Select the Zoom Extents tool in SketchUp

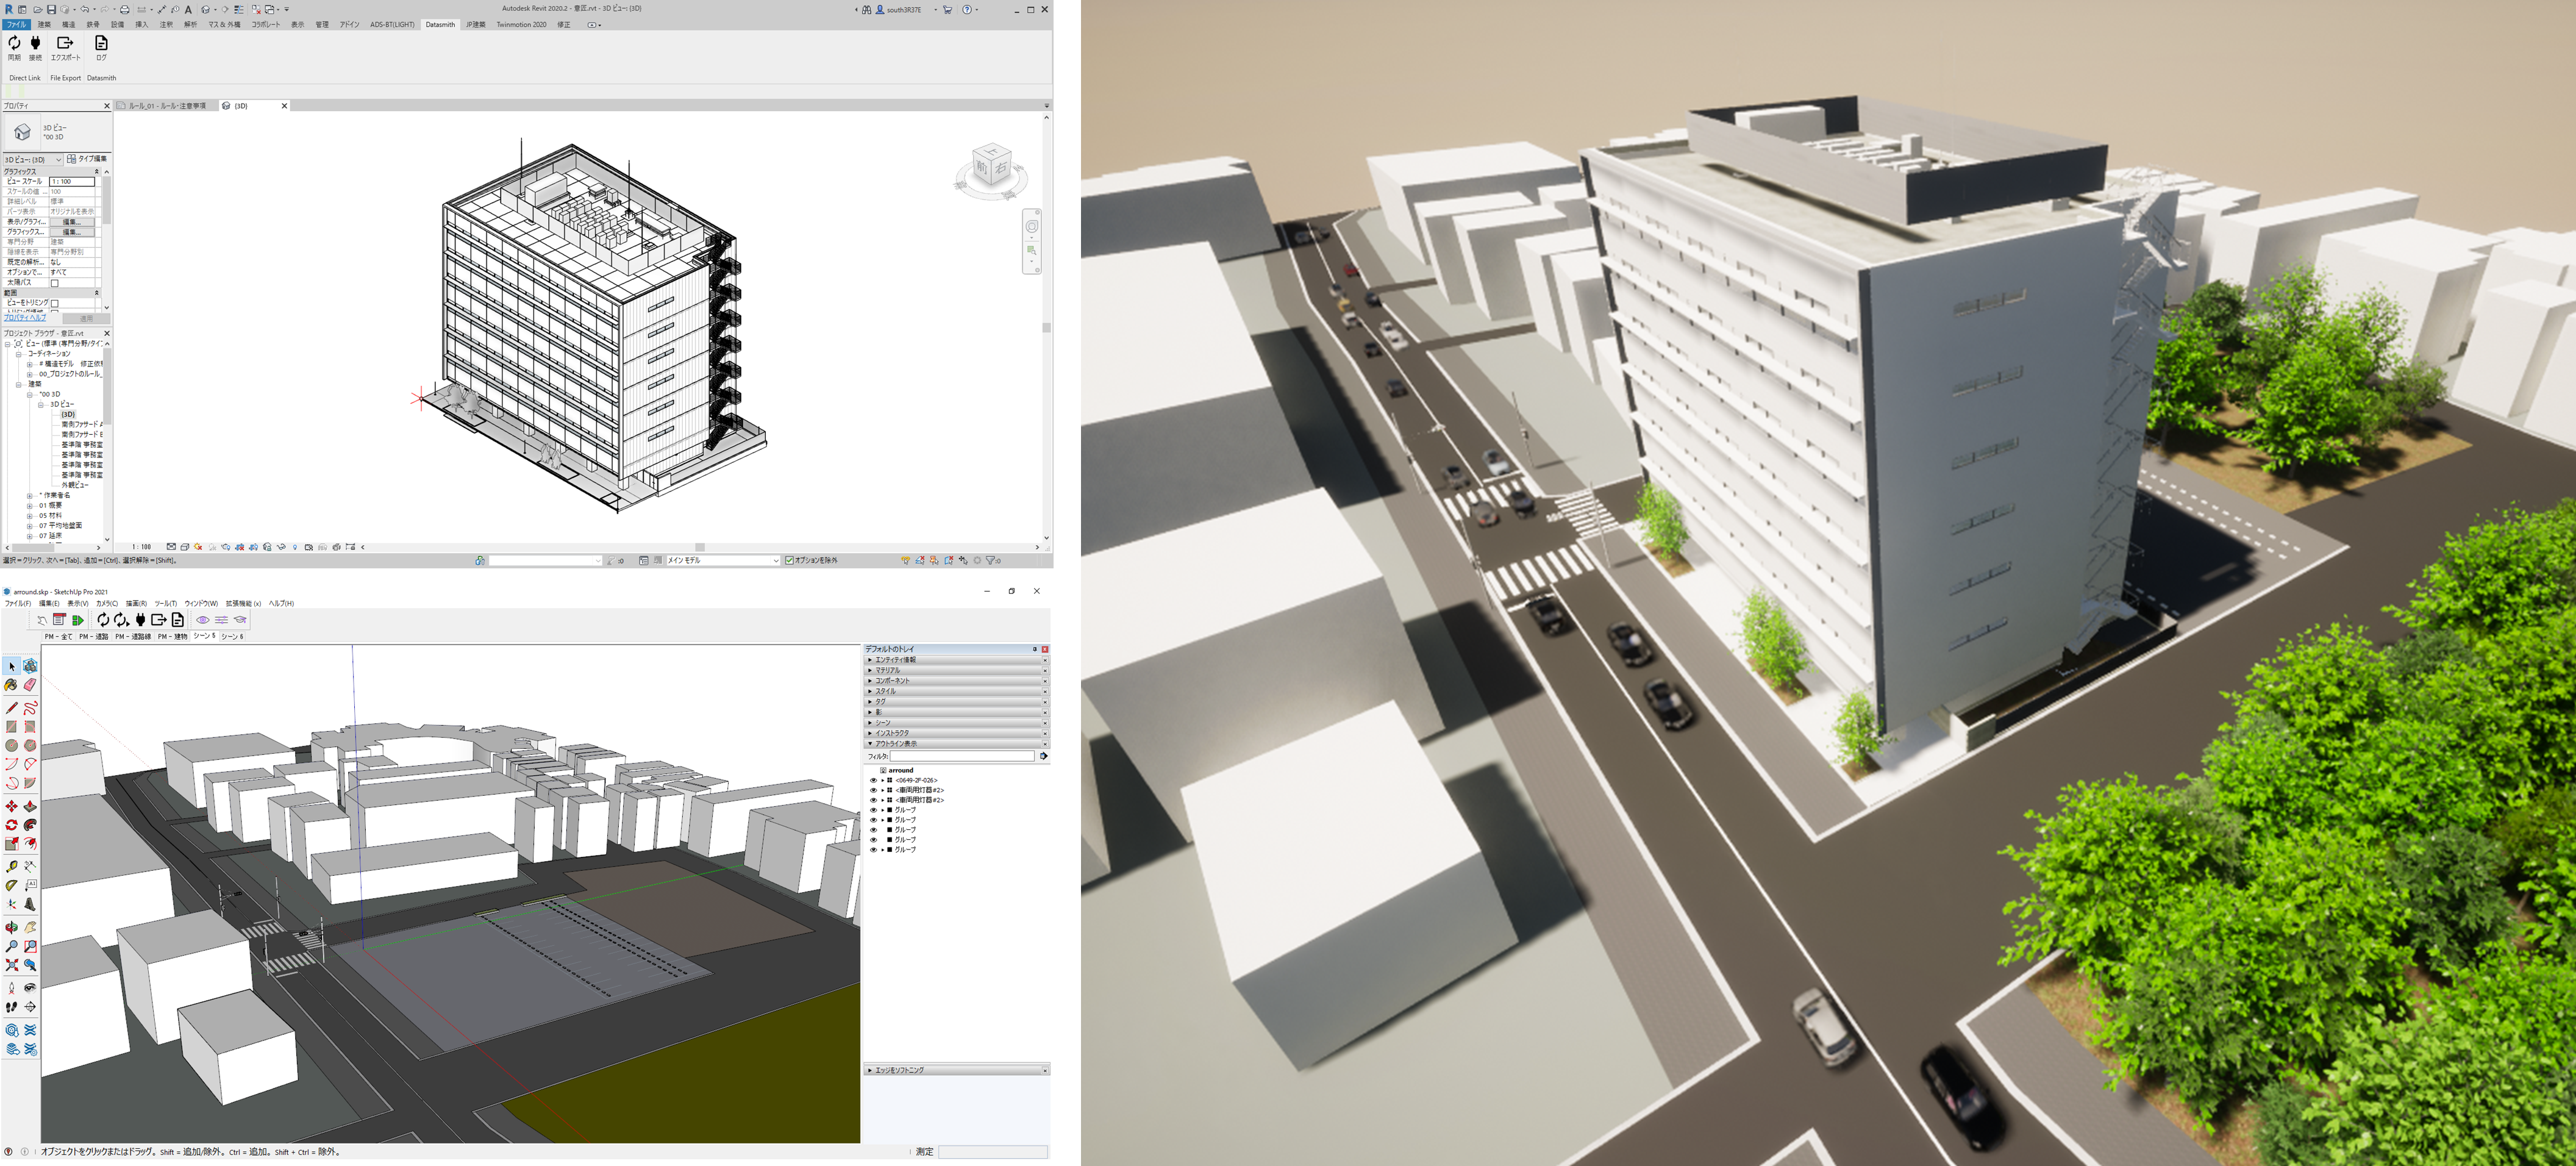(x=12, y=965)
